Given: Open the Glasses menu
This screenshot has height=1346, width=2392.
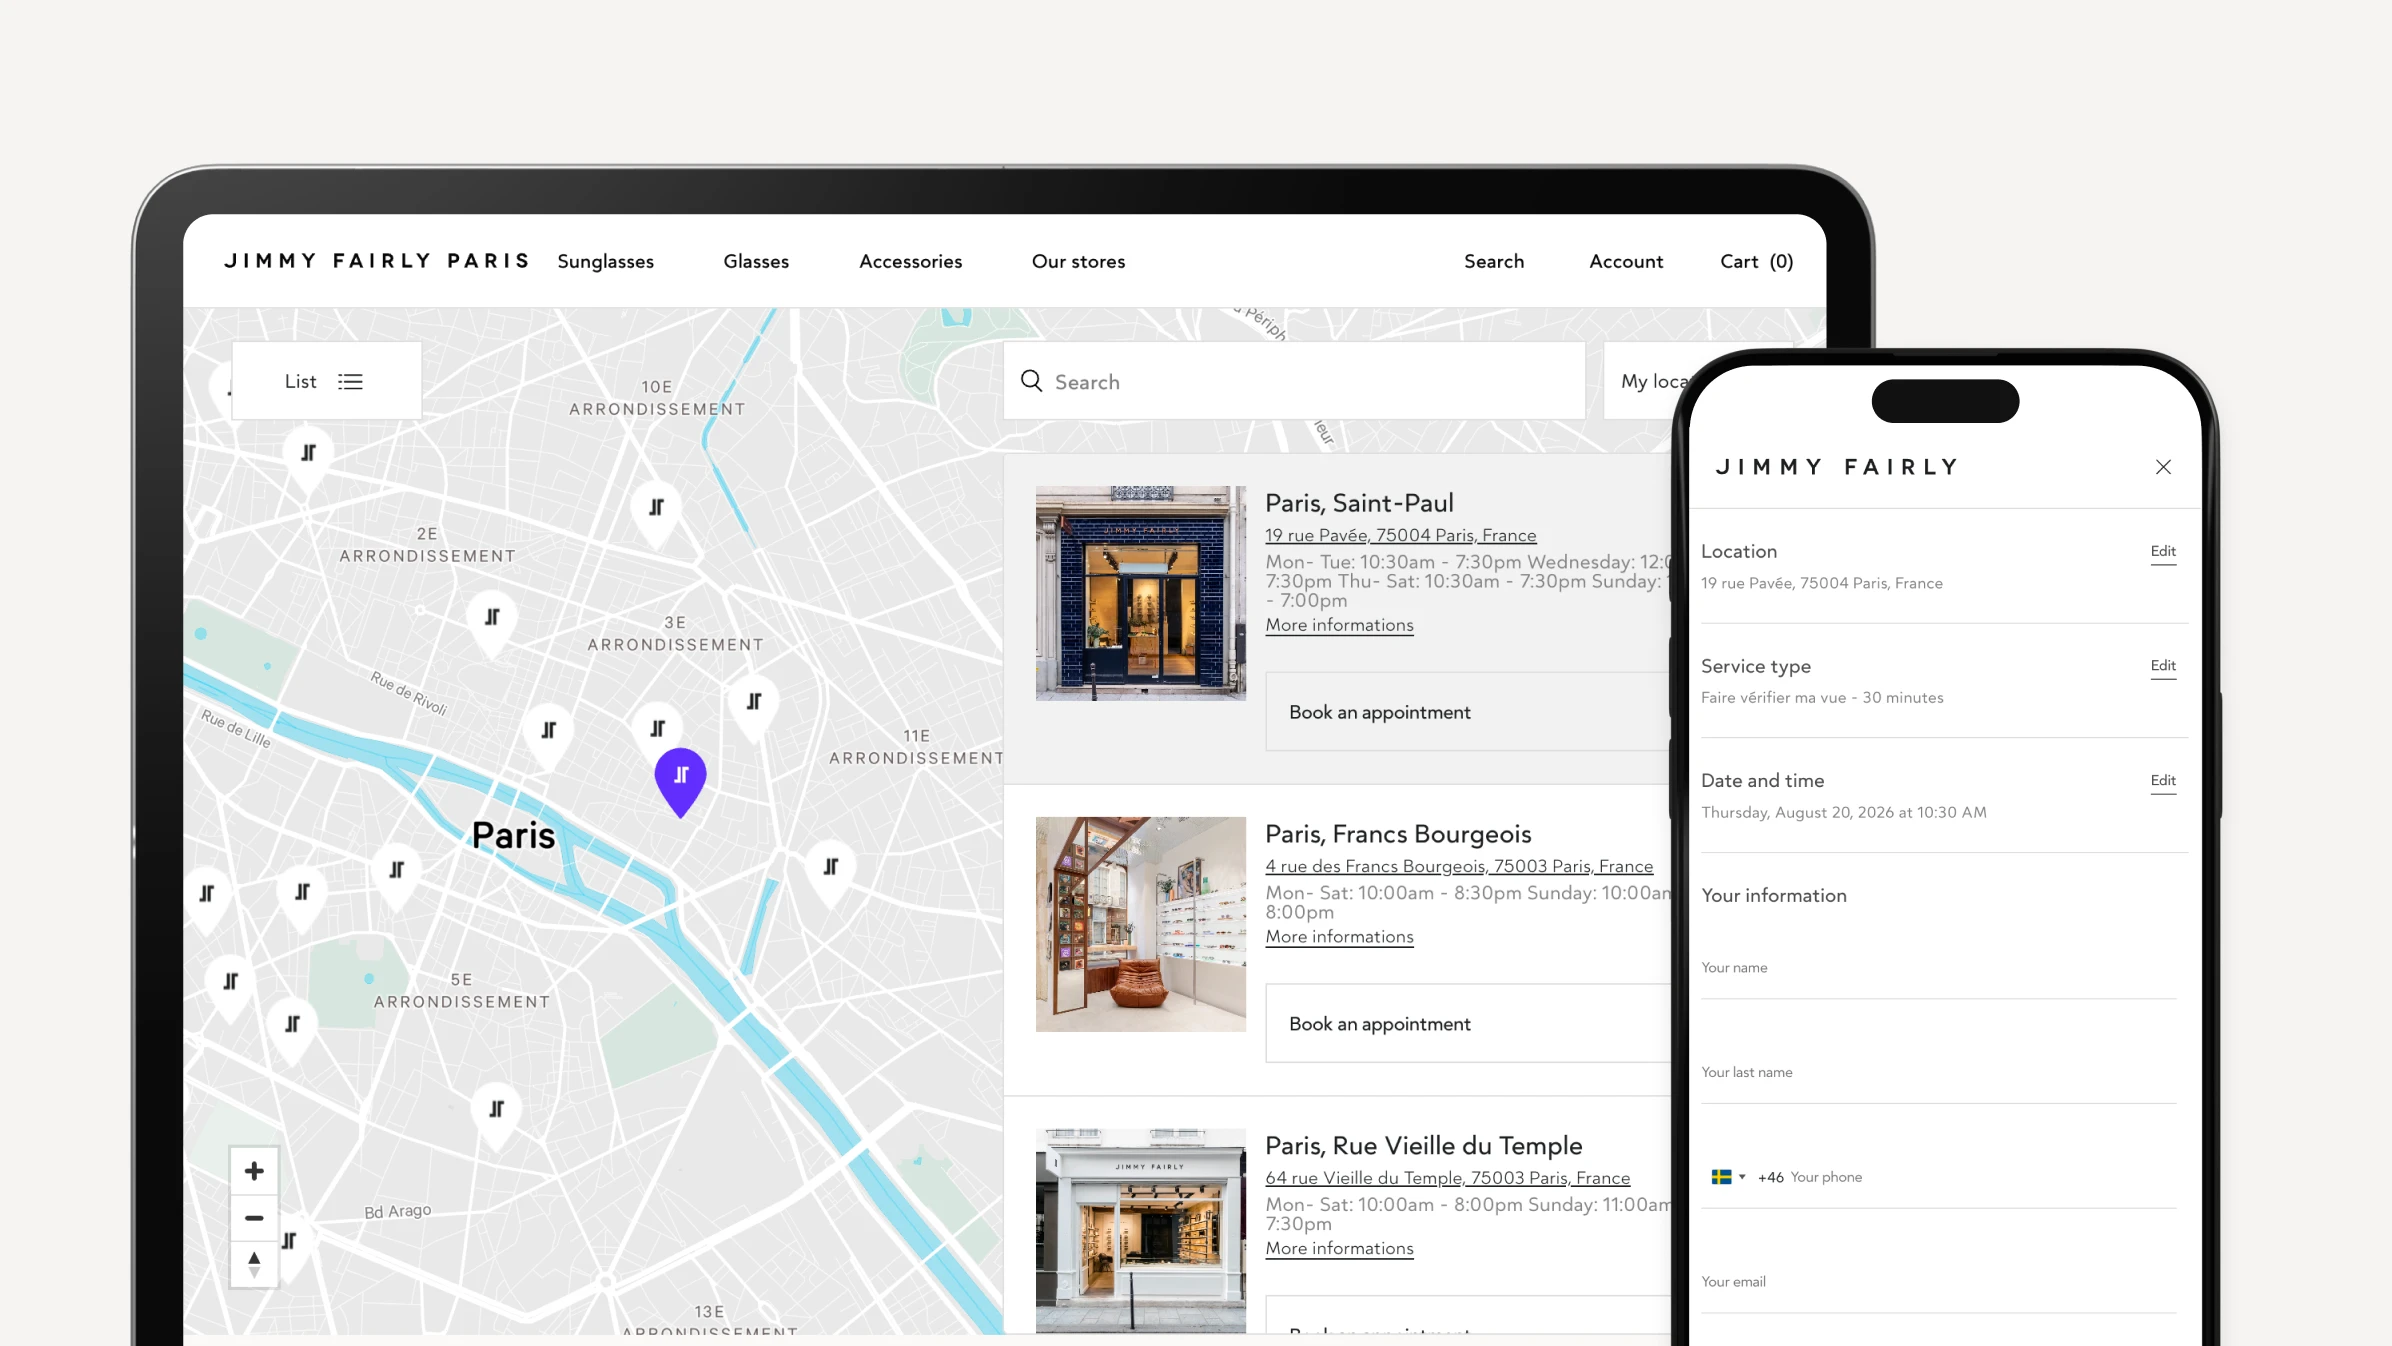Looking at the screenshot, I should (x=756, y=262).
